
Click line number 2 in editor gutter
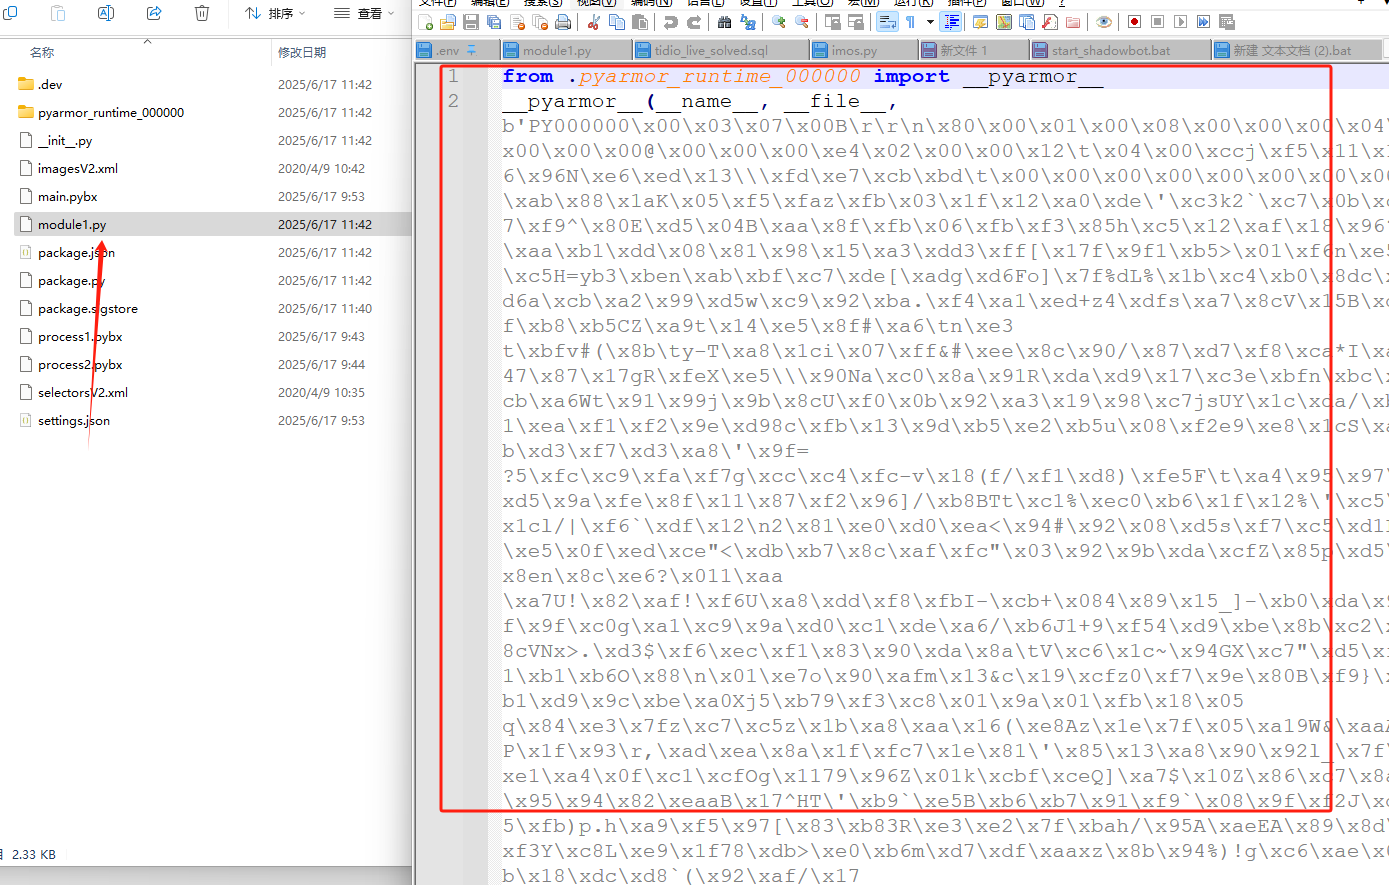click(x=453, y=101)
